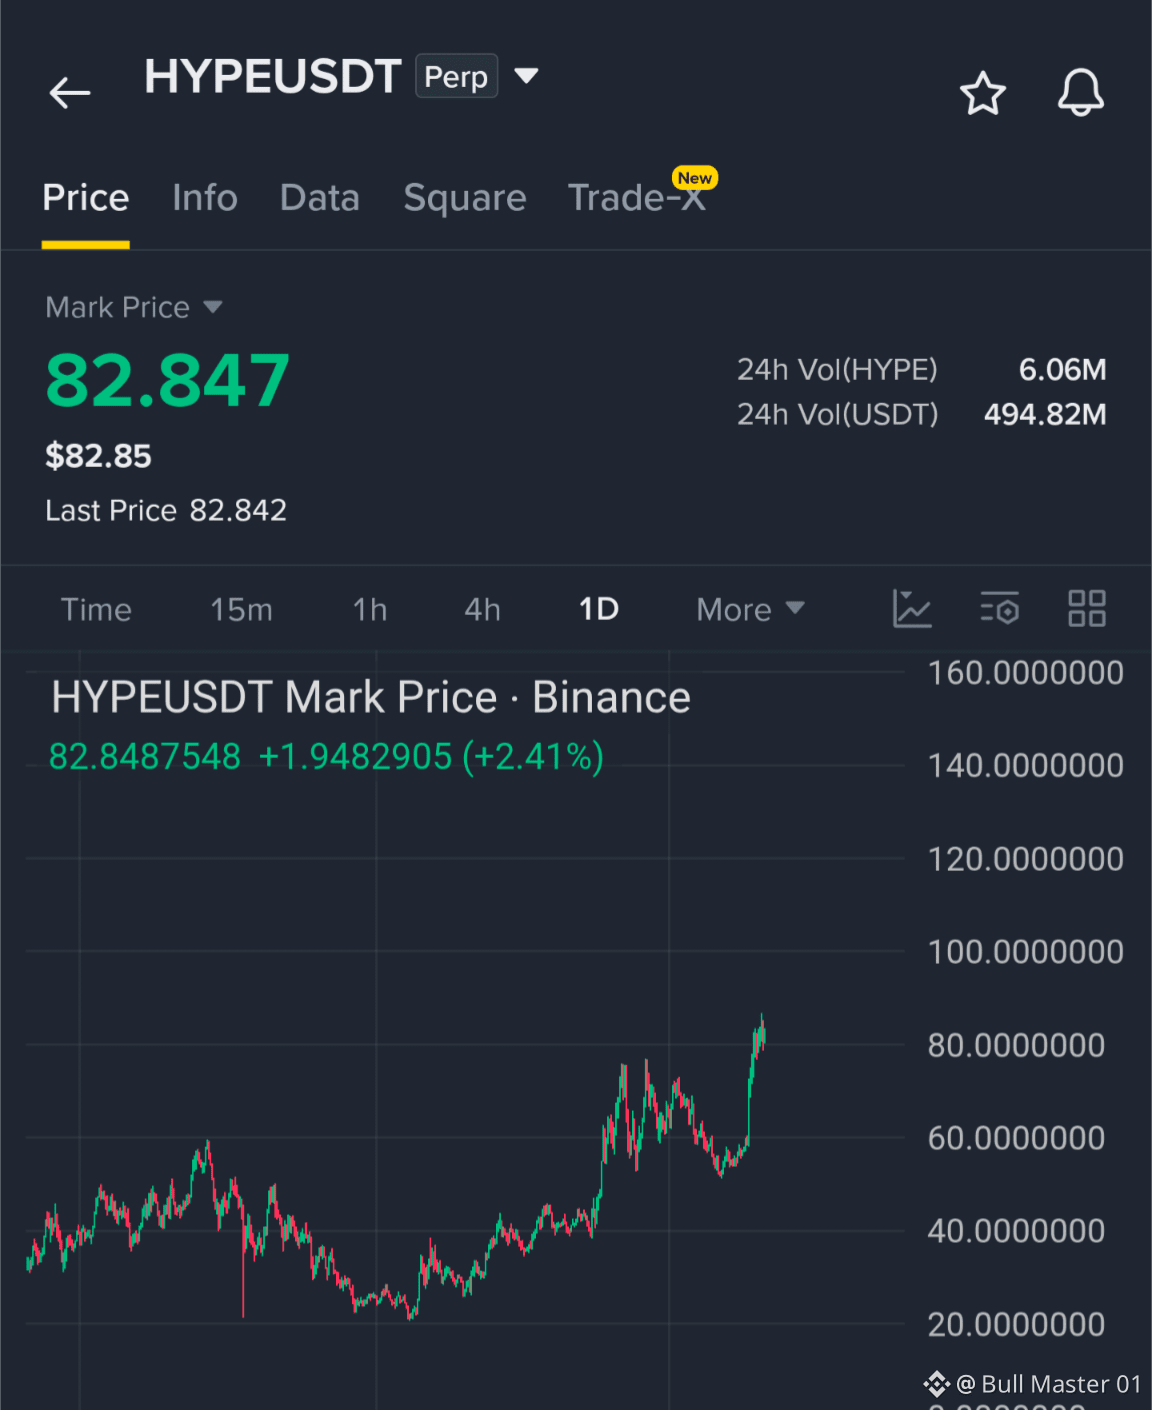
Task: Tap the 100.0000000 axis label
Action: tap(1025, 952)
